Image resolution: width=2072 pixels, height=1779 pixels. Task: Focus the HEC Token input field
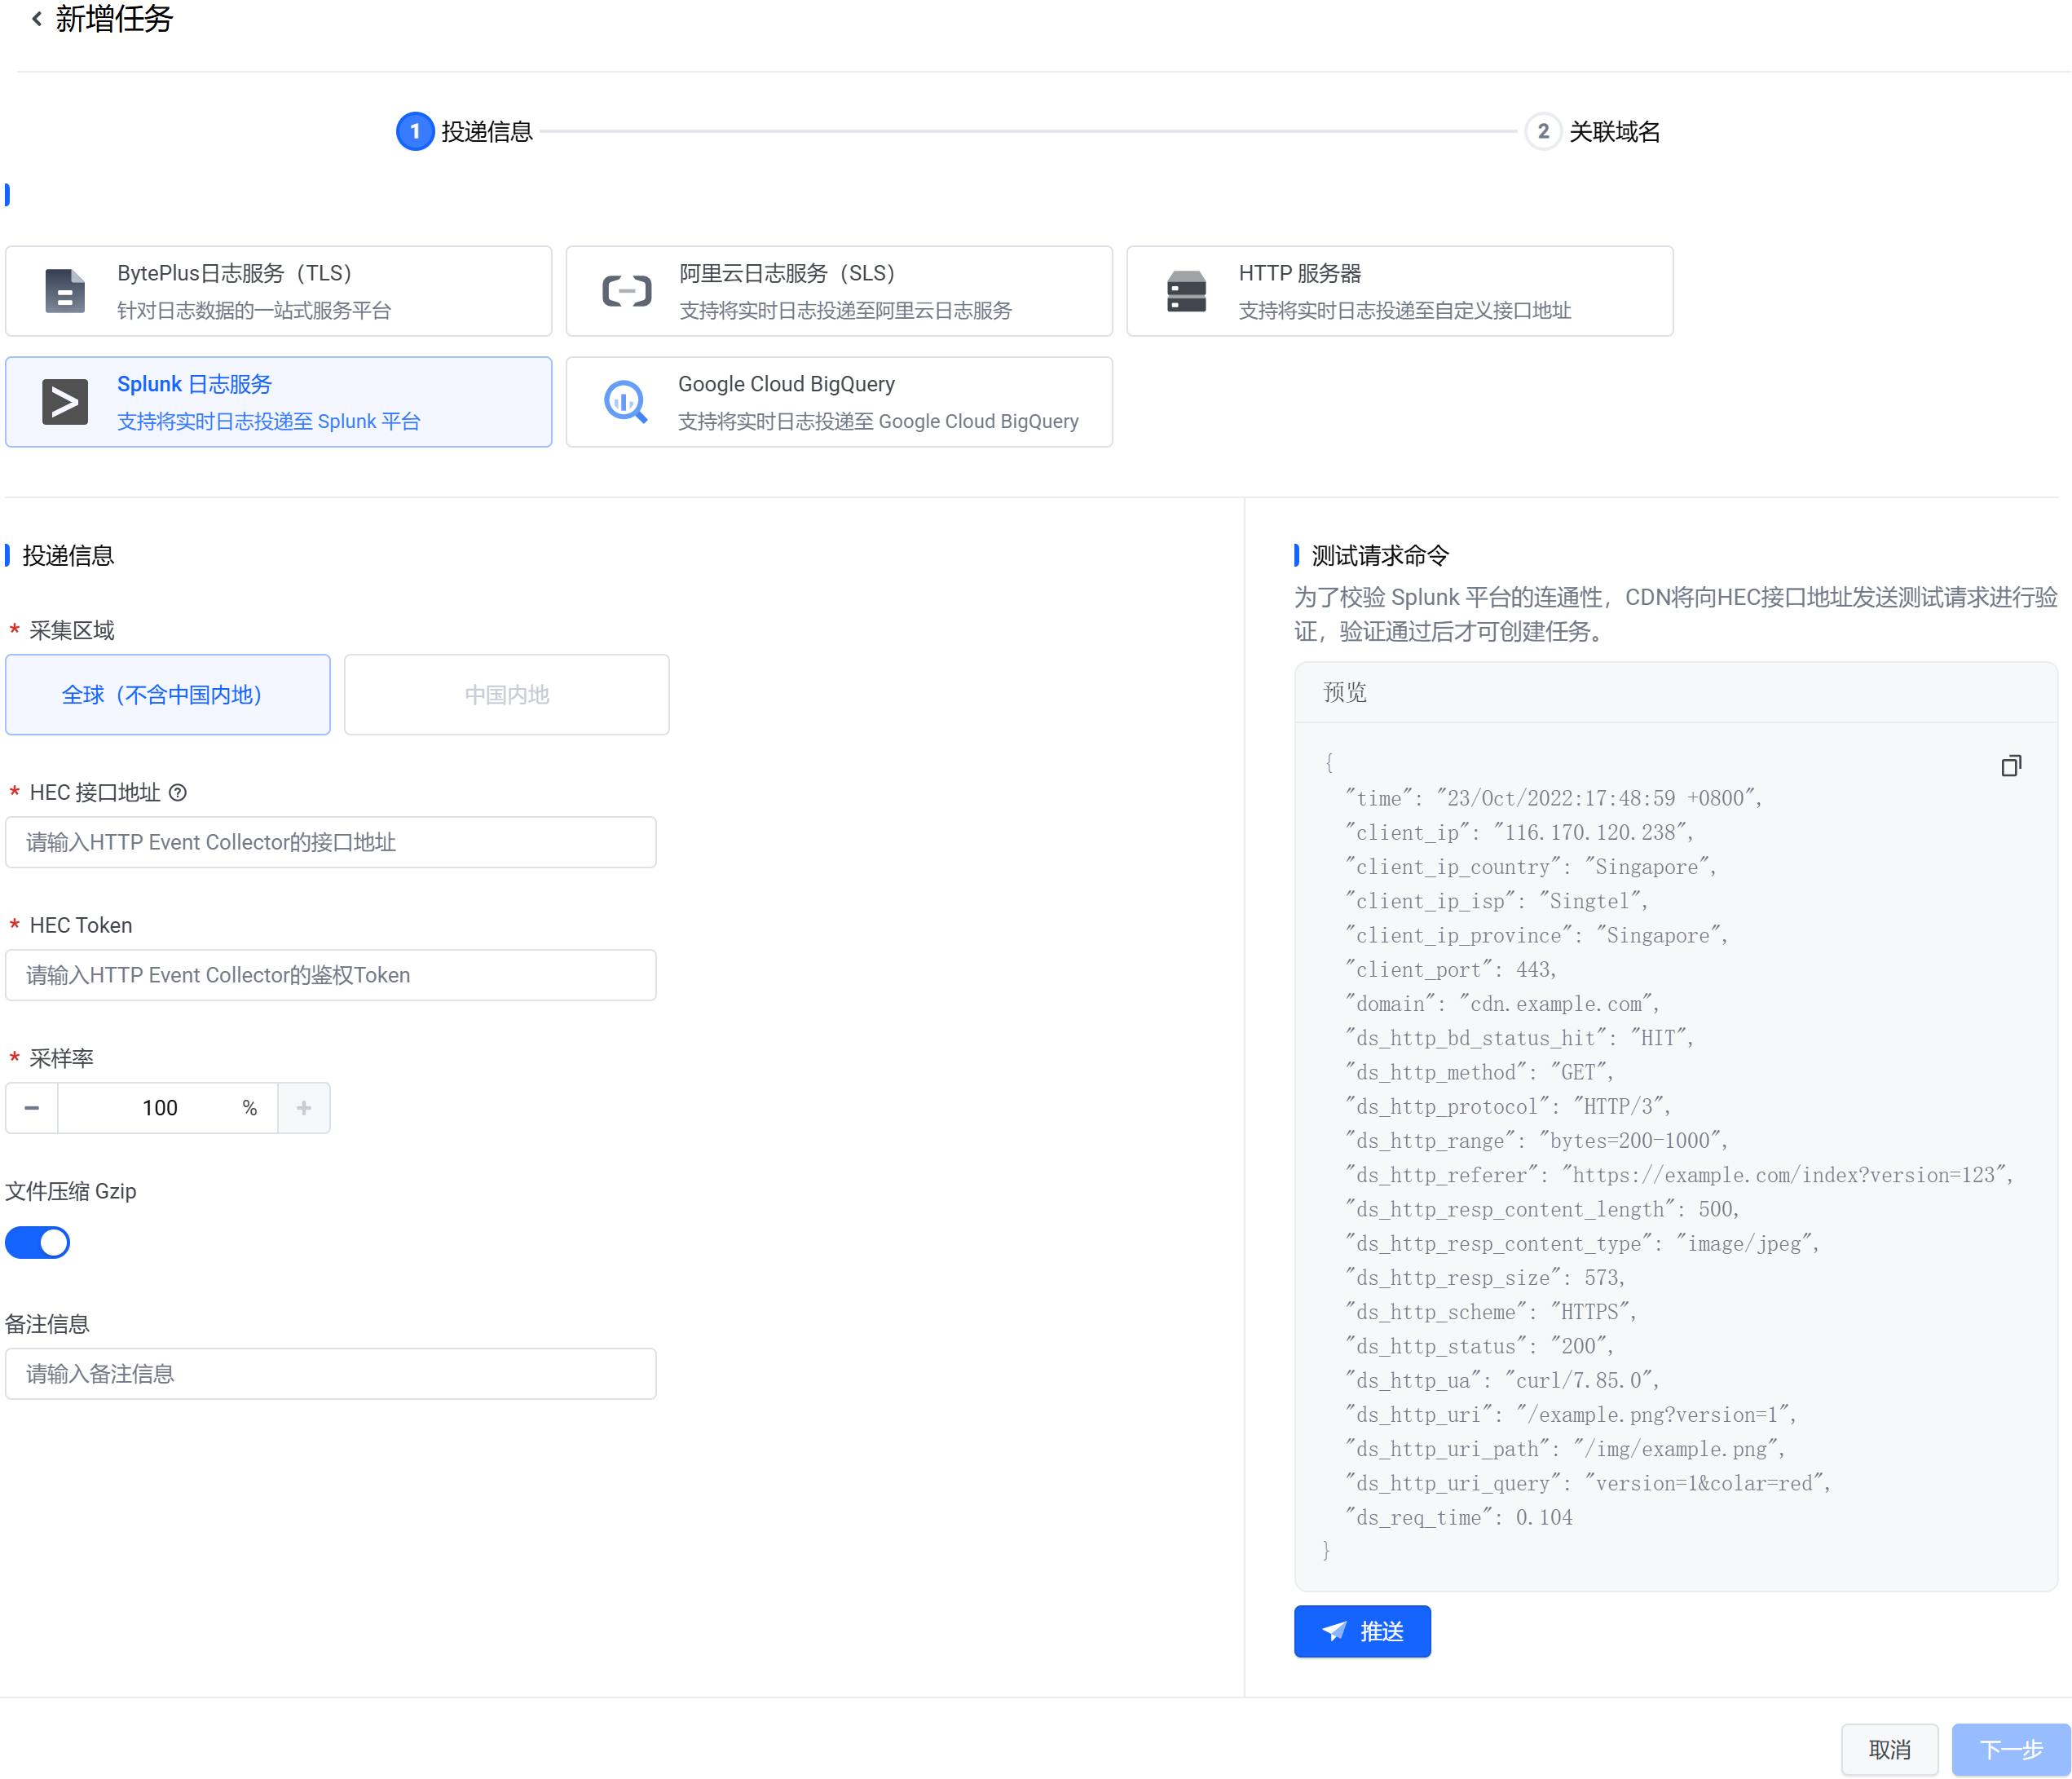pos(331,975)
